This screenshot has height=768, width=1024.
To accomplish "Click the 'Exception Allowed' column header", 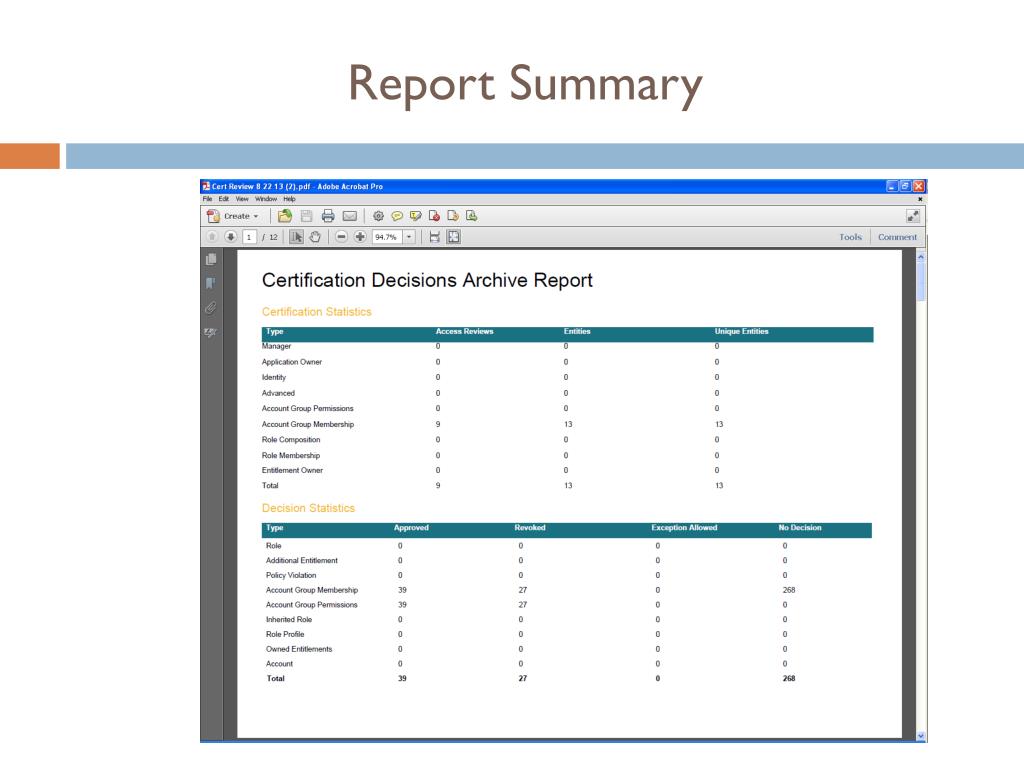I will (684, 528).
